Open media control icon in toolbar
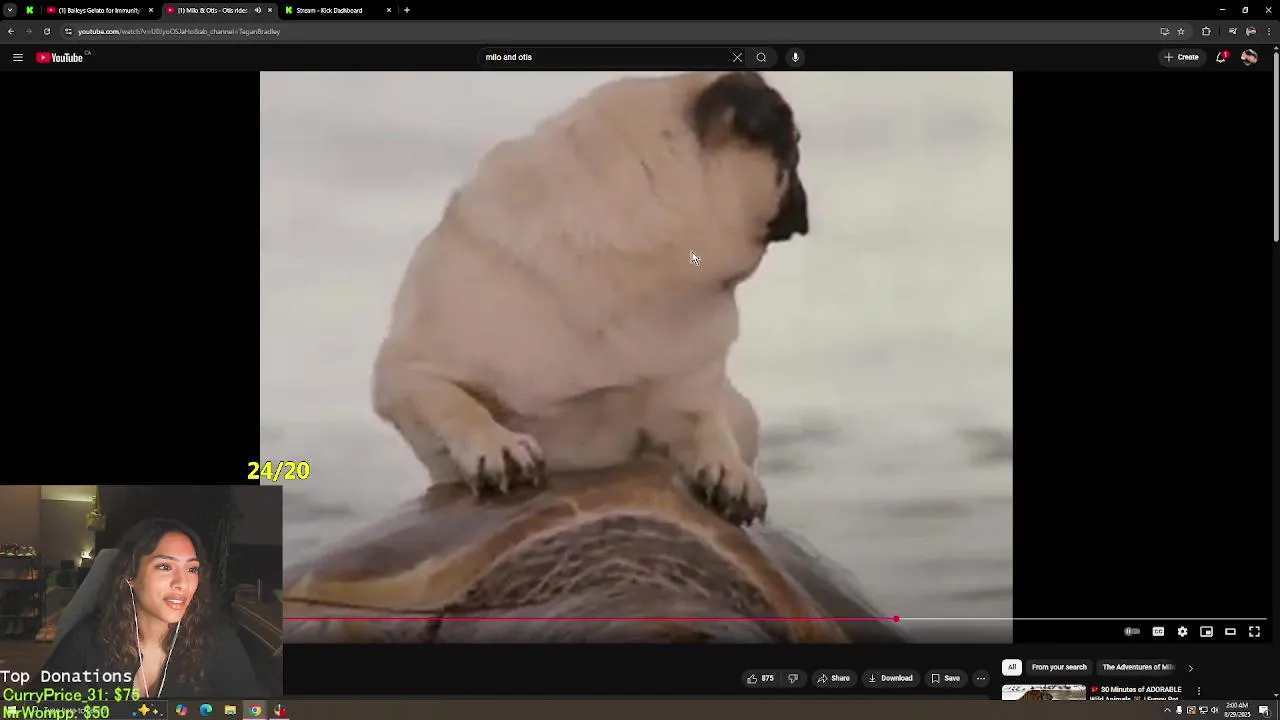1280x720 pixels. pyautogui.click(x=1232, y=31)
